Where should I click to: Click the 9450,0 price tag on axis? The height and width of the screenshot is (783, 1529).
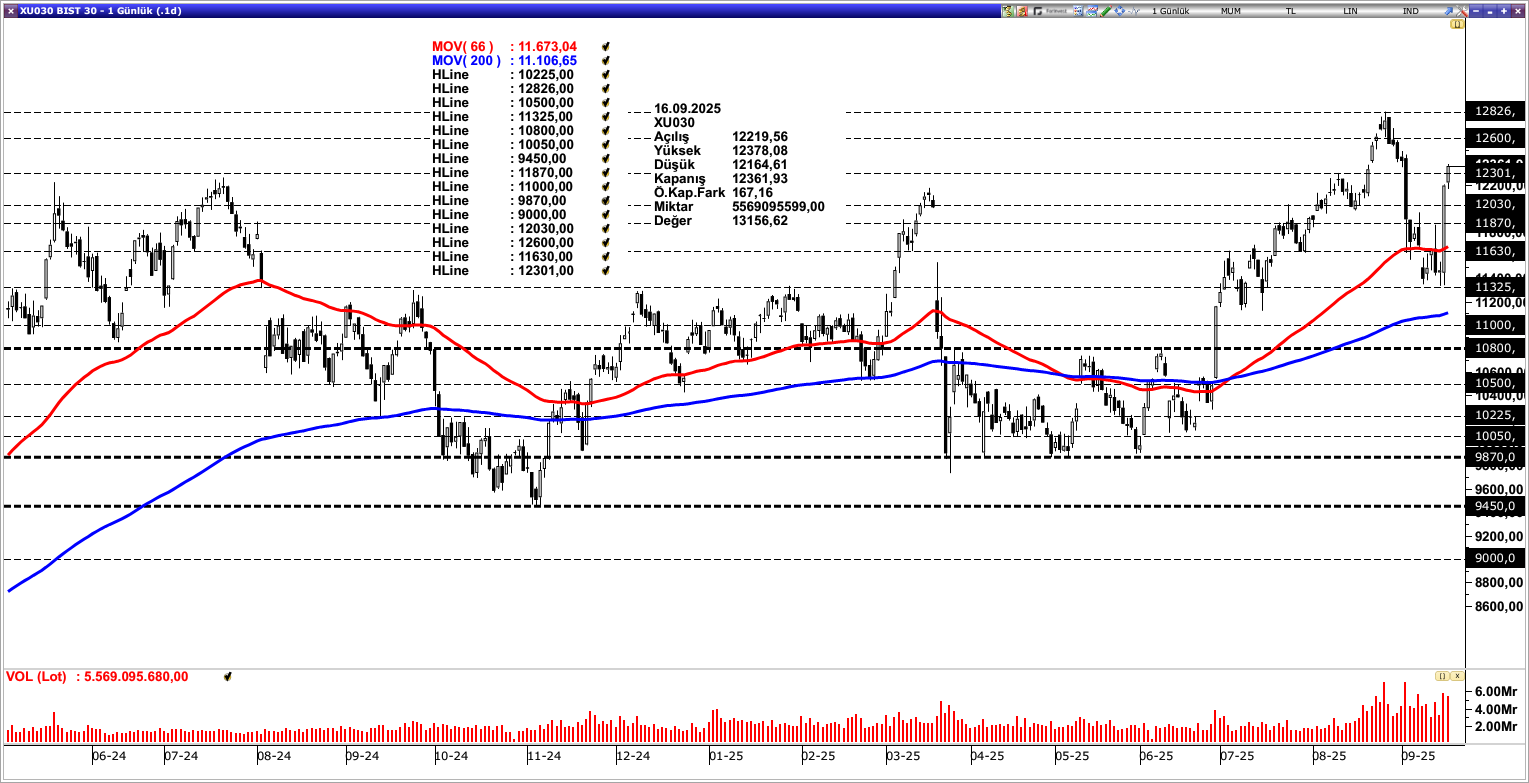[x=1496, y=507]
